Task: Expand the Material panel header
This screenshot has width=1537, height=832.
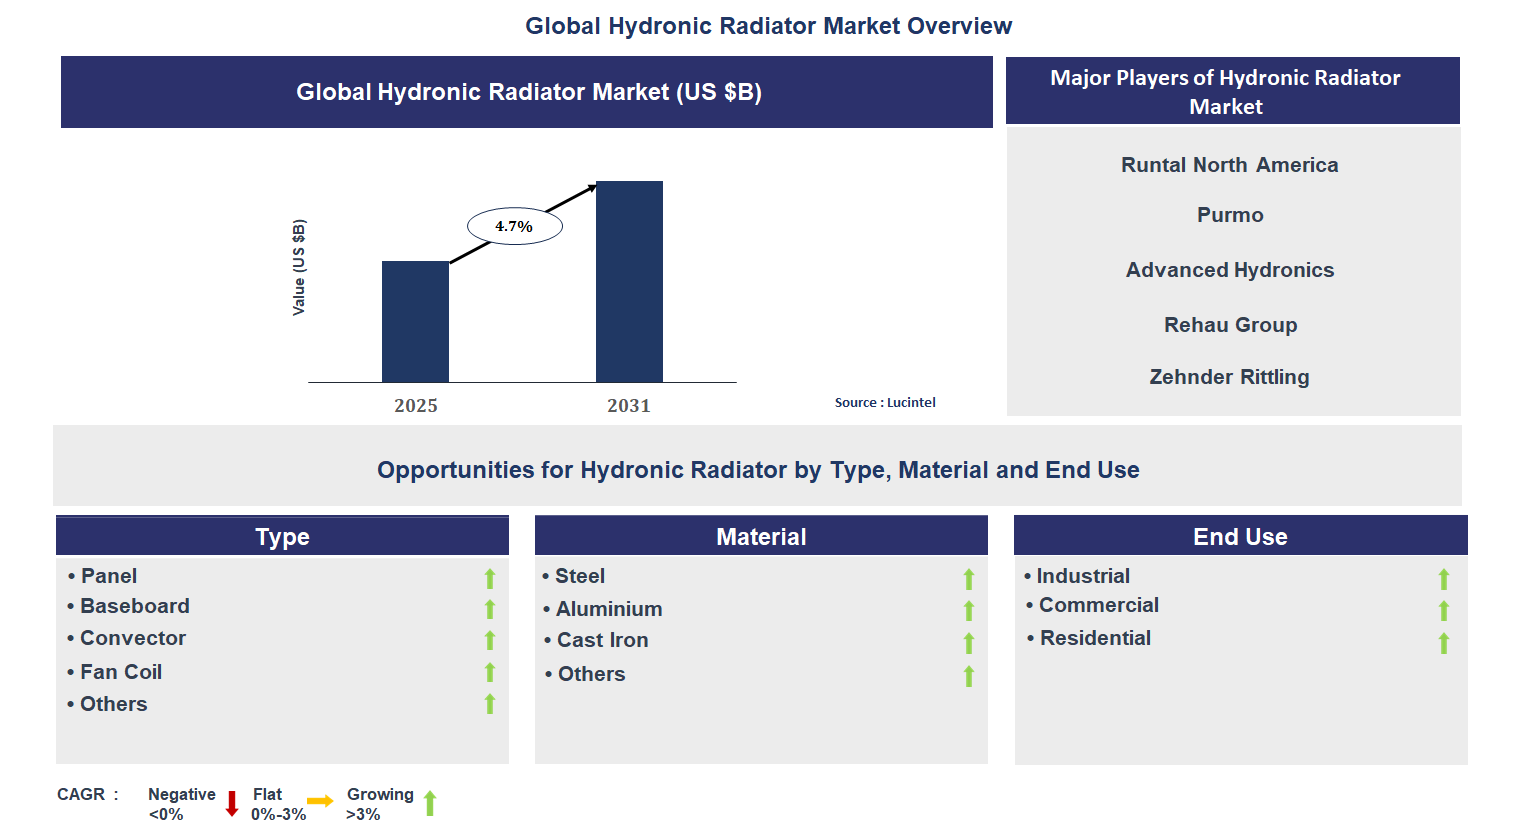Action: (761, 536)
